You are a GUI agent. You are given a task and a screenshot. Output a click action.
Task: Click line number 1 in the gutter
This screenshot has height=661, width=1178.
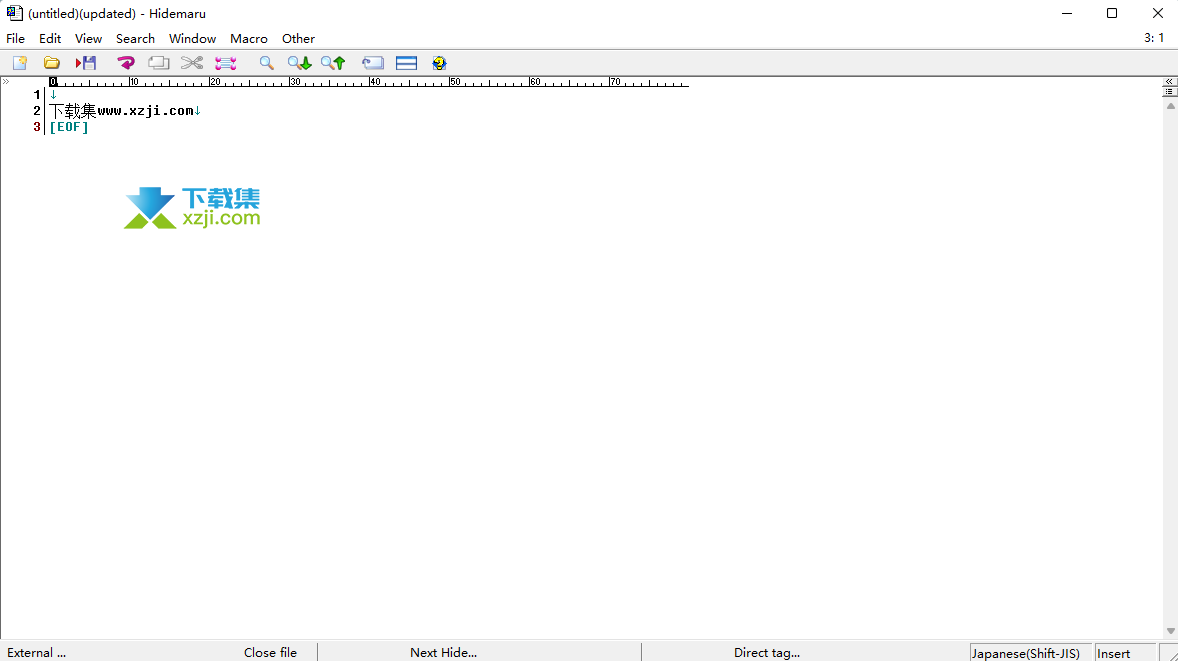pyautogui.click(x=37, y=95)
